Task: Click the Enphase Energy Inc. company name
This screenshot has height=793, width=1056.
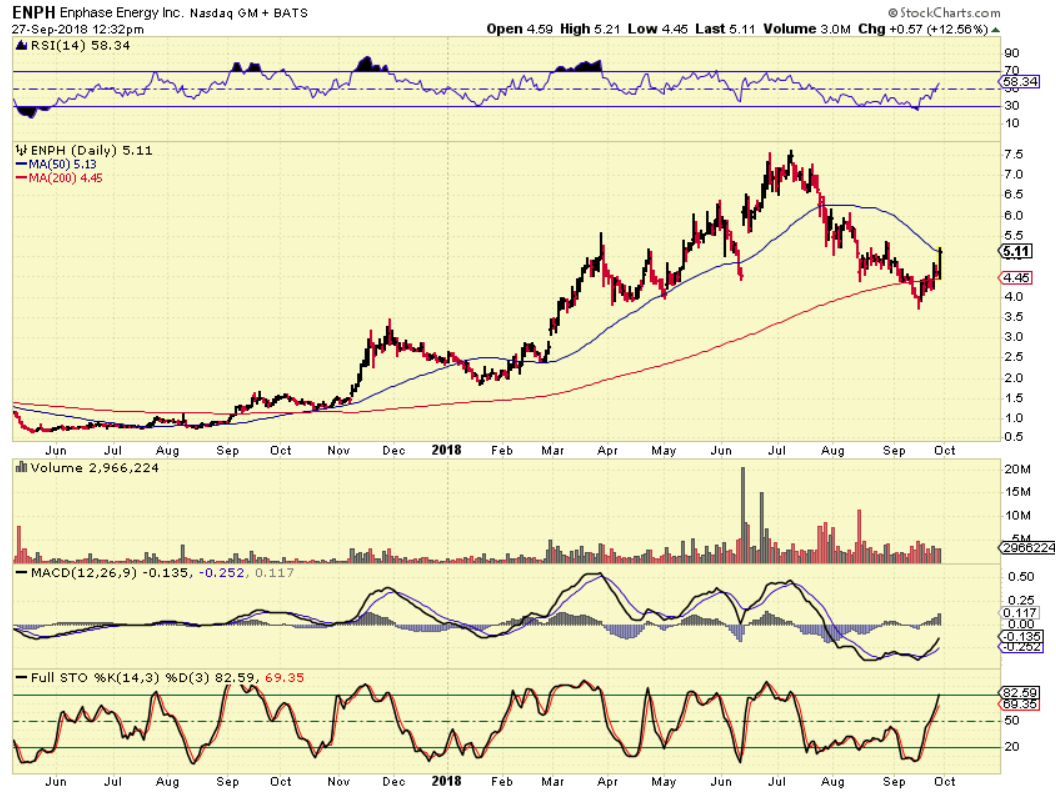Action: [x=121, y=13]
